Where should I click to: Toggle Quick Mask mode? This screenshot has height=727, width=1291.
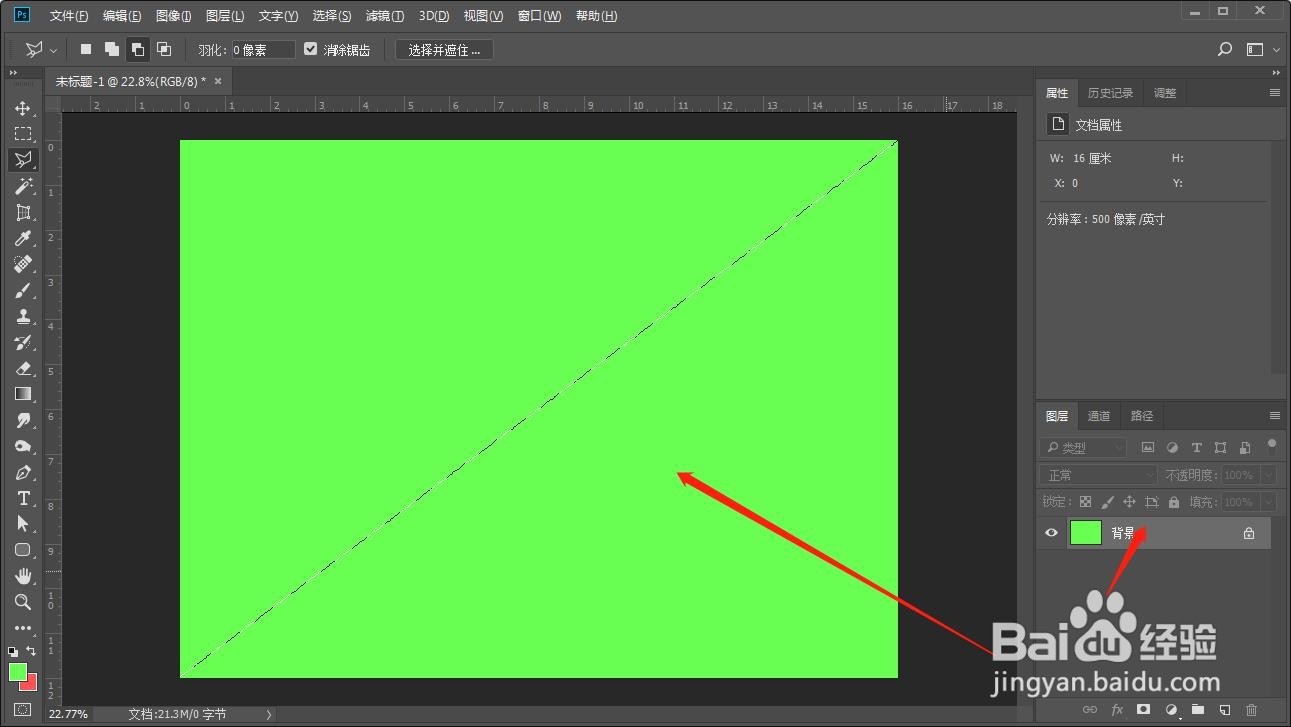(23, 709)
